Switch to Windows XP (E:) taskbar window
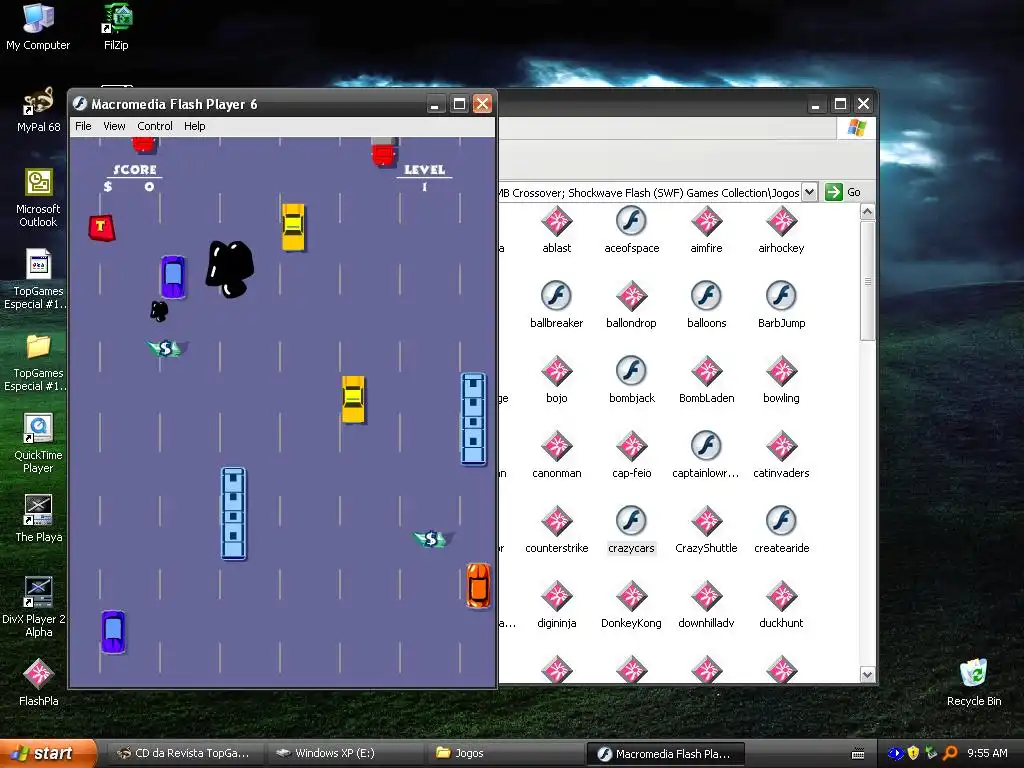Screen dimensions: 1024x768 point(345,753)
